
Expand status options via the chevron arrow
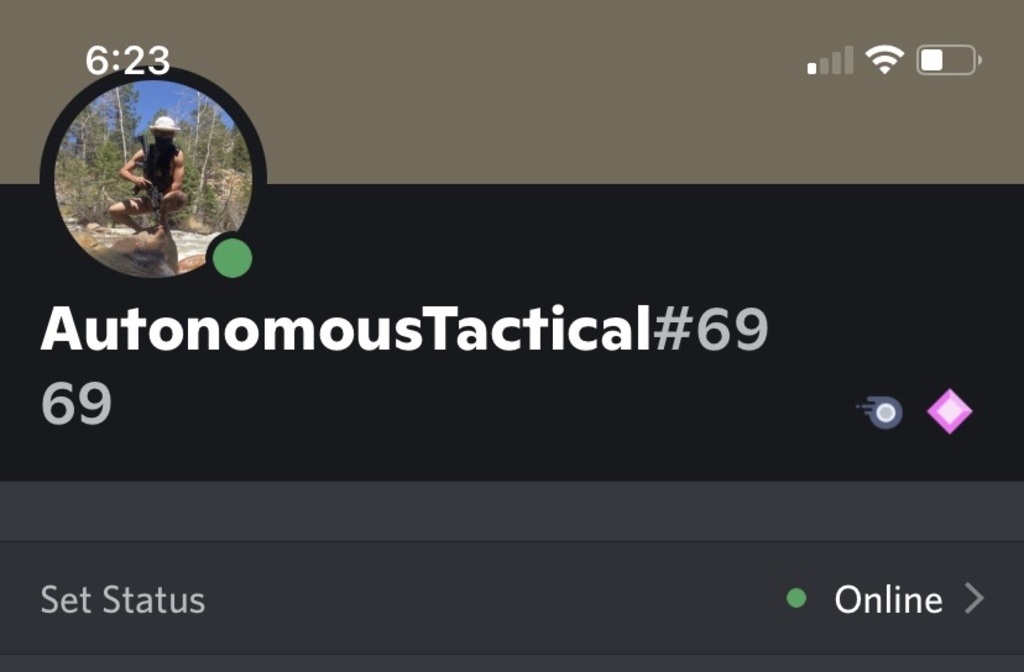tap(974, 598)
